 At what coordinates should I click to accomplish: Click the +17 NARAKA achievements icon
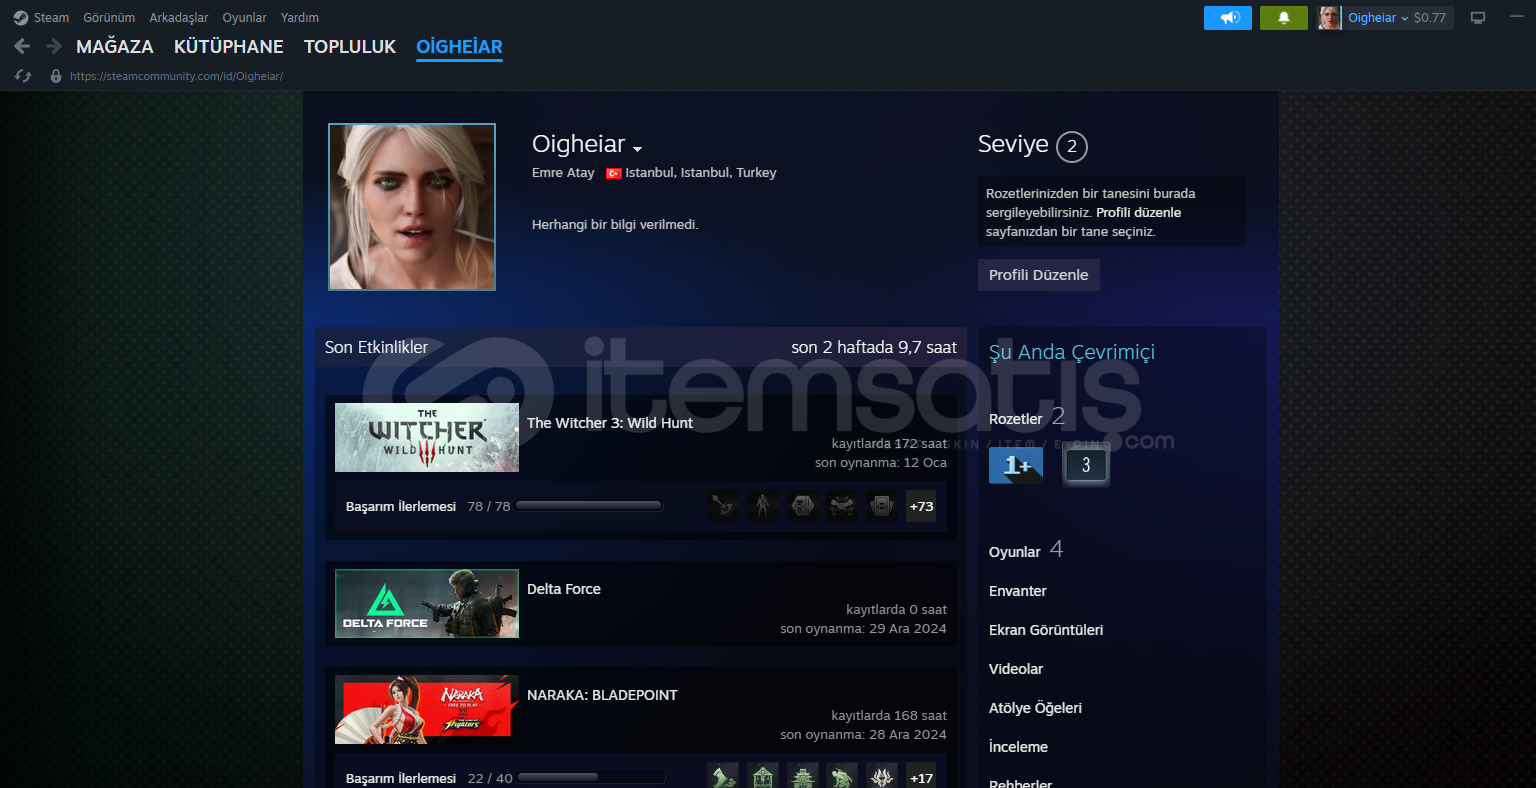coord(921,777)
